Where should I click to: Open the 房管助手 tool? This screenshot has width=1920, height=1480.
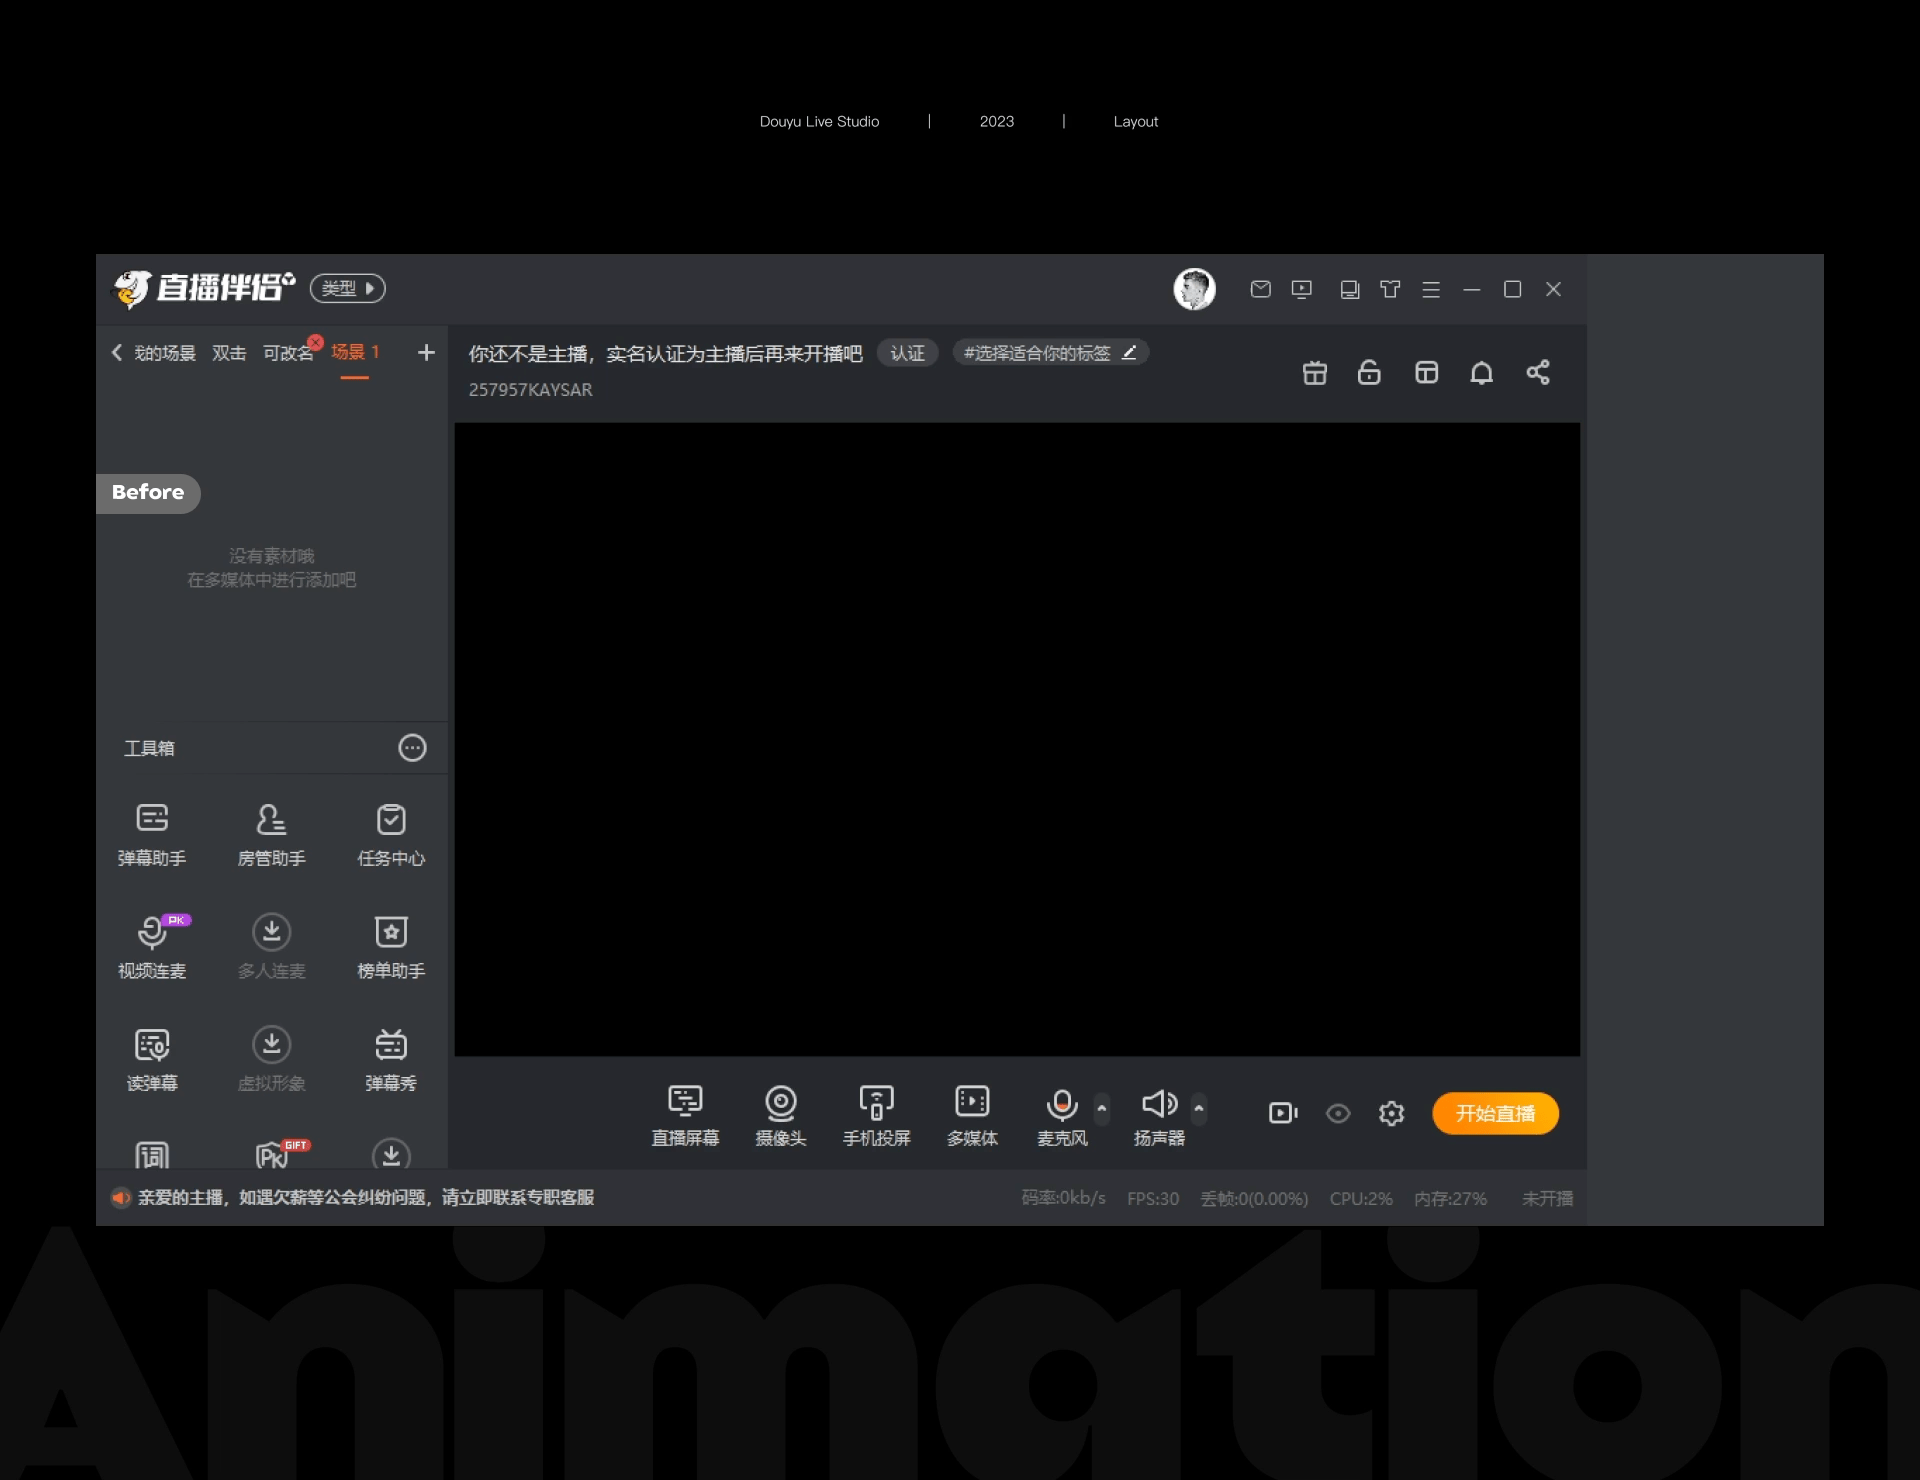(271, 834)
